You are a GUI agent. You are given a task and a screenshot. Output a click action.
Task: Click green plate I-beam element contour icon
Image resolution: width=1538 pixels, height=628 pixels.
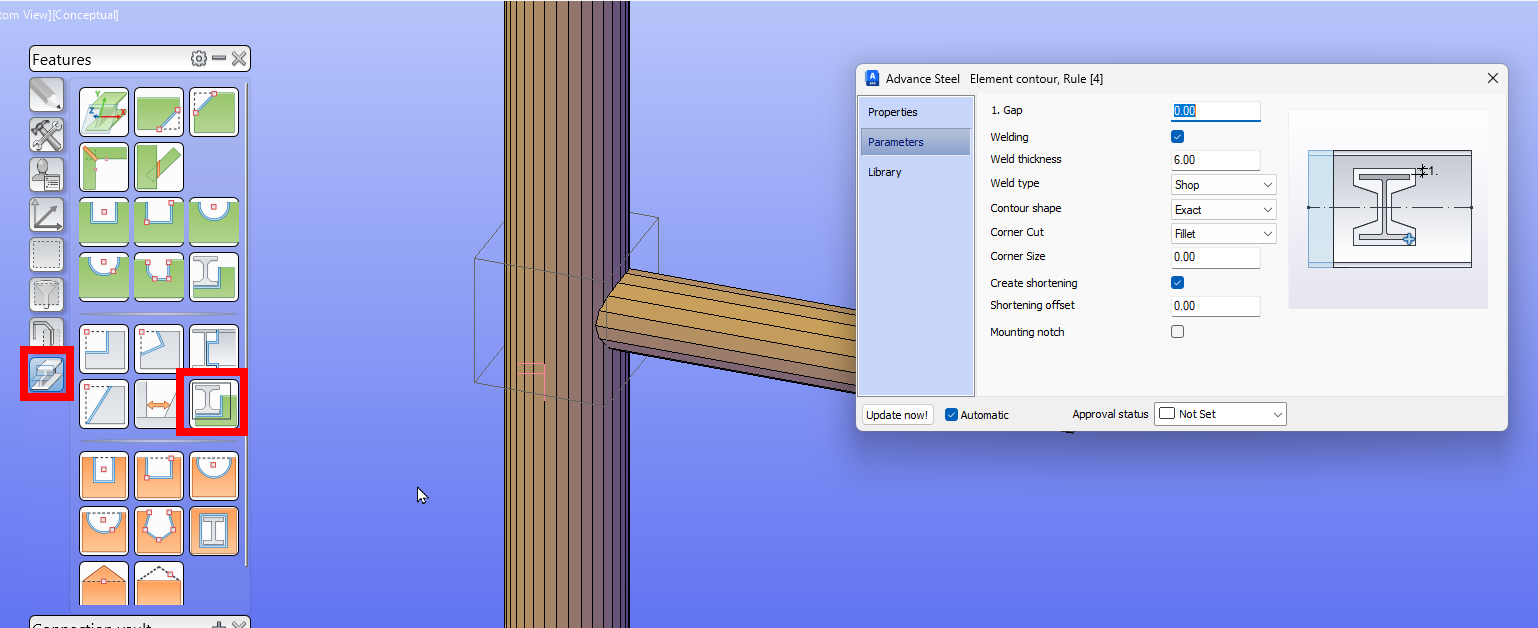coord(214,277)
